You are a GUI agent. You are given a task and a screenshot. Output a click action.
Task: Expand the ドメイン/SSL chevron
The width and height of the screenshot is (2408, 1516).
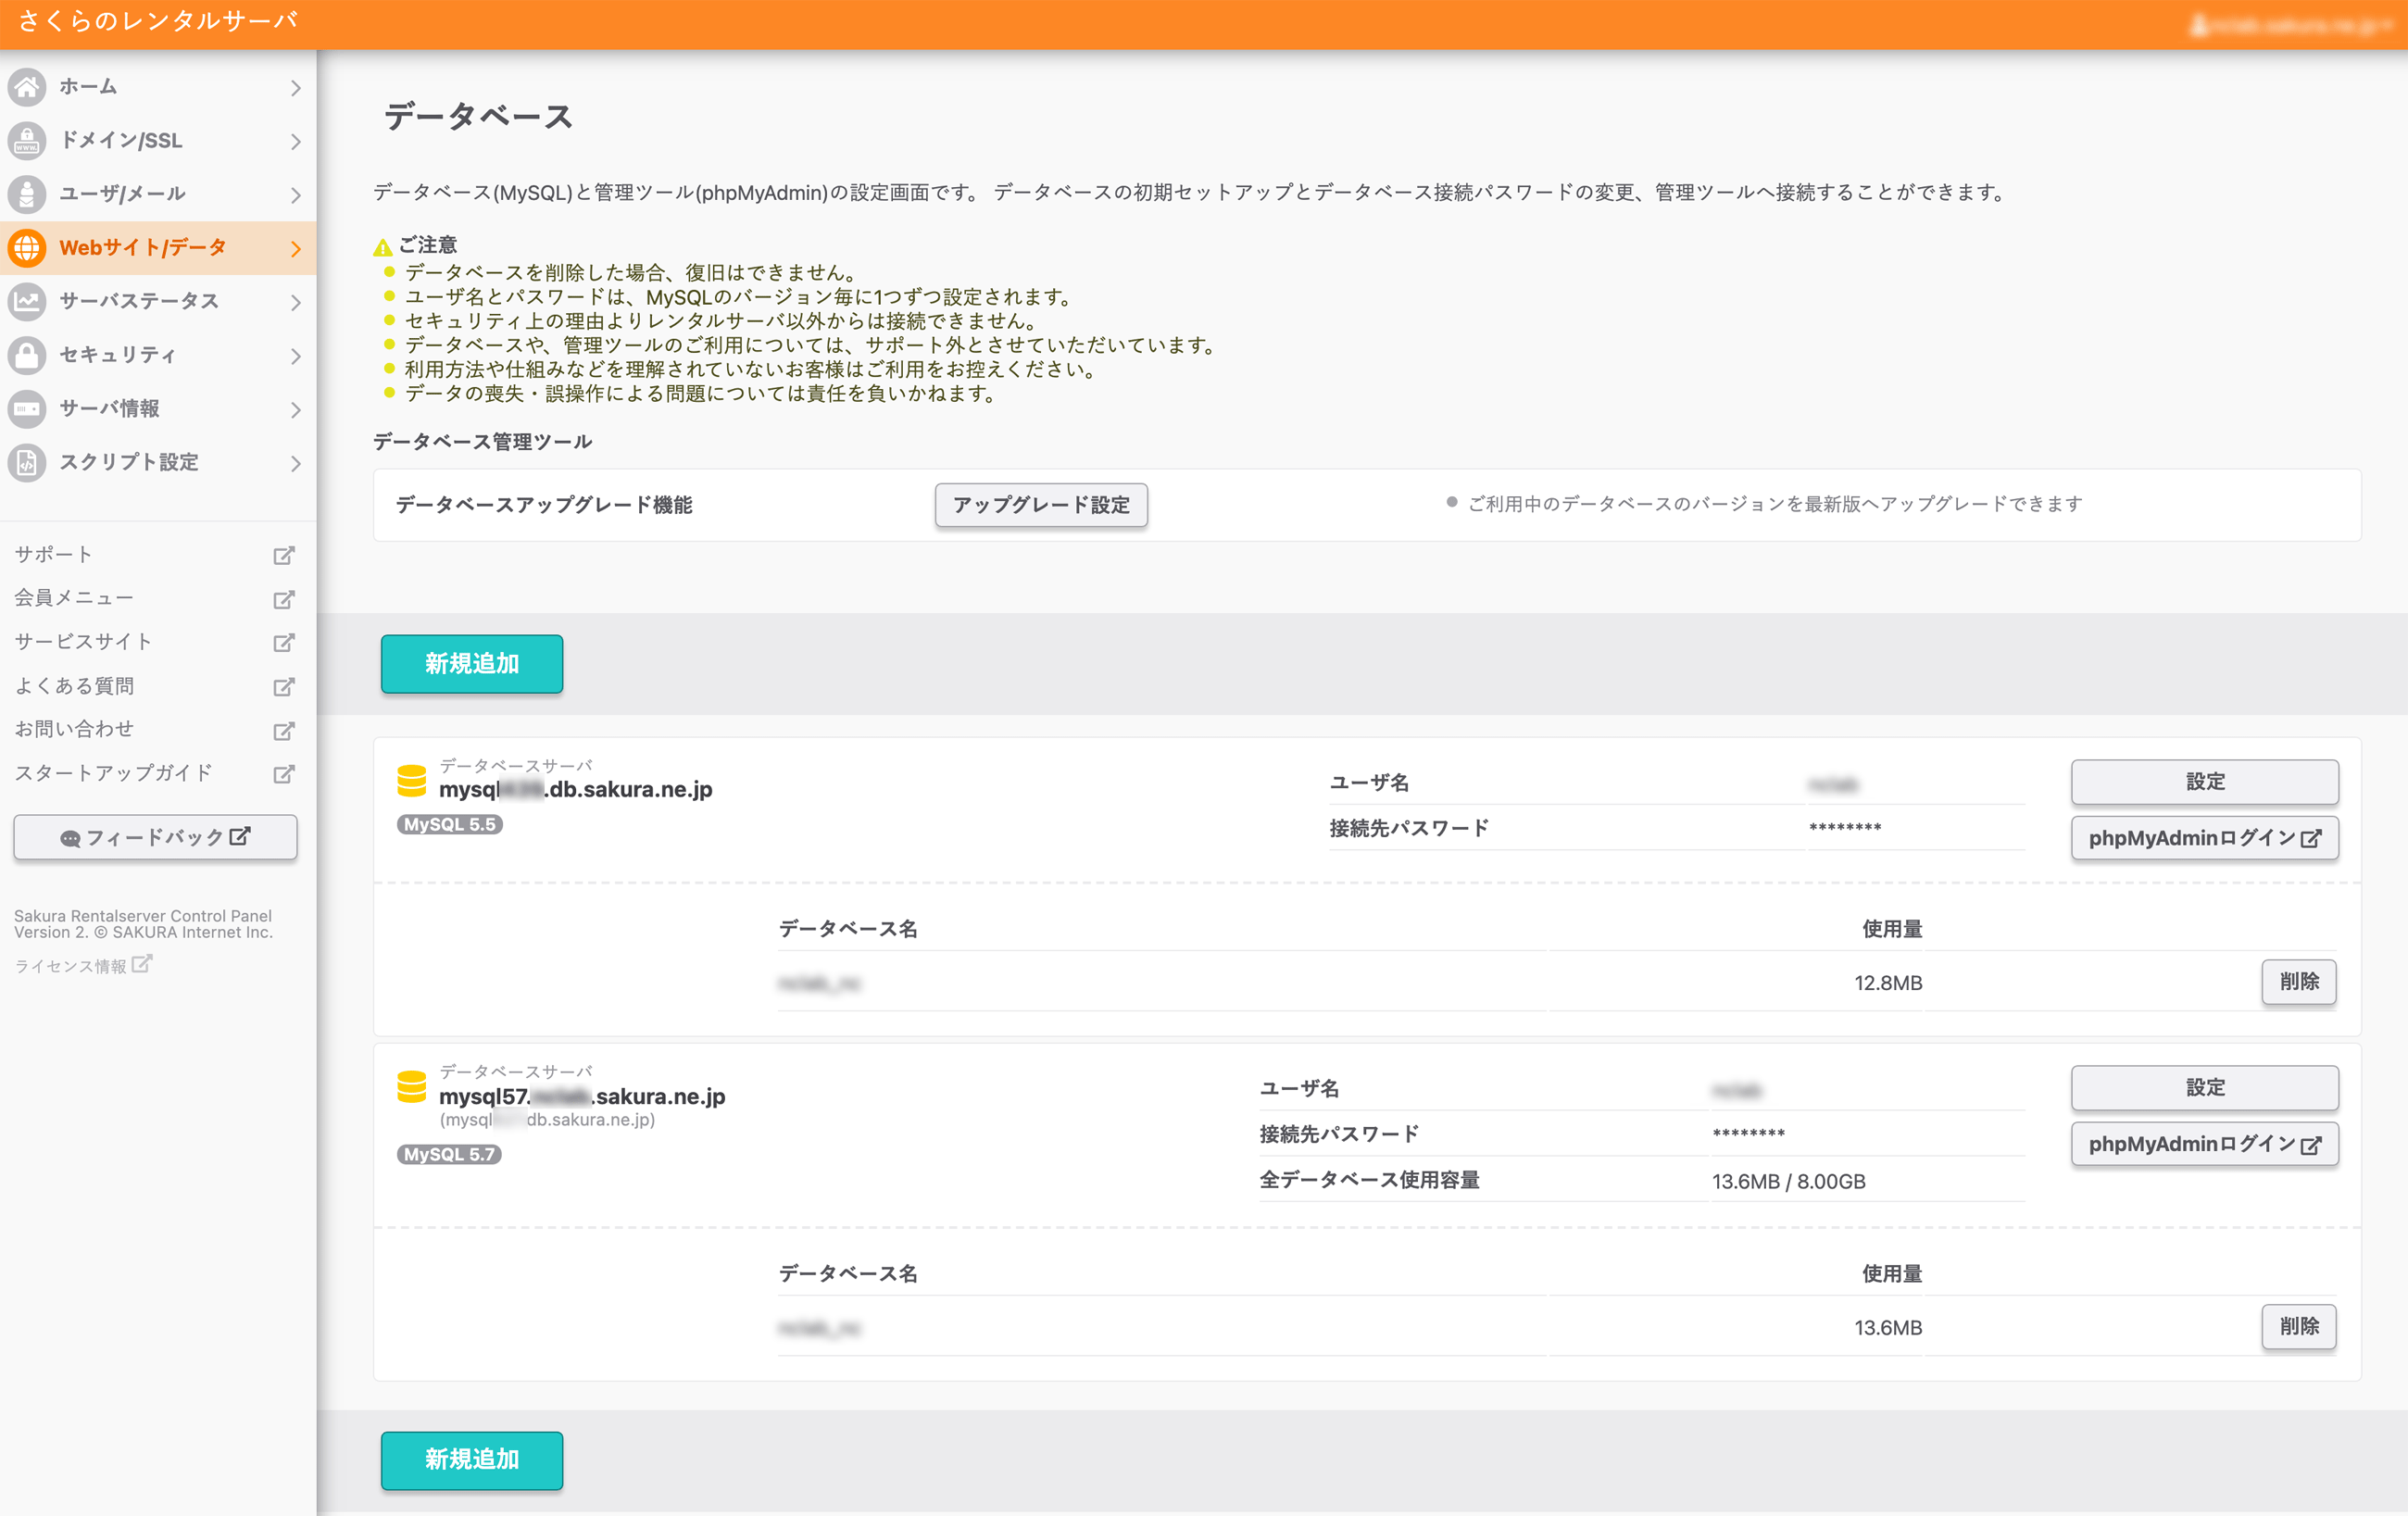(x=295, y=142)
